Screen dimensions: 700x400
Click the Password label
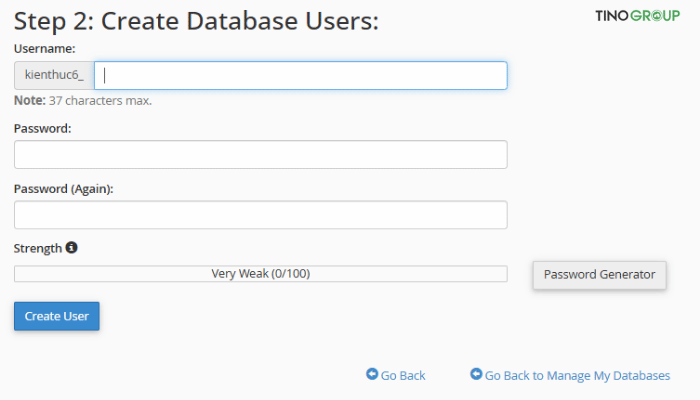click(42, 128)
